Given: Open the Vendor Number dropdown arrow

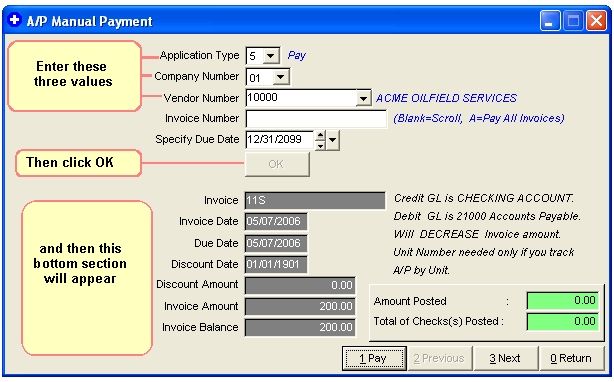Looking at the screenshot, I should point(363,98).
